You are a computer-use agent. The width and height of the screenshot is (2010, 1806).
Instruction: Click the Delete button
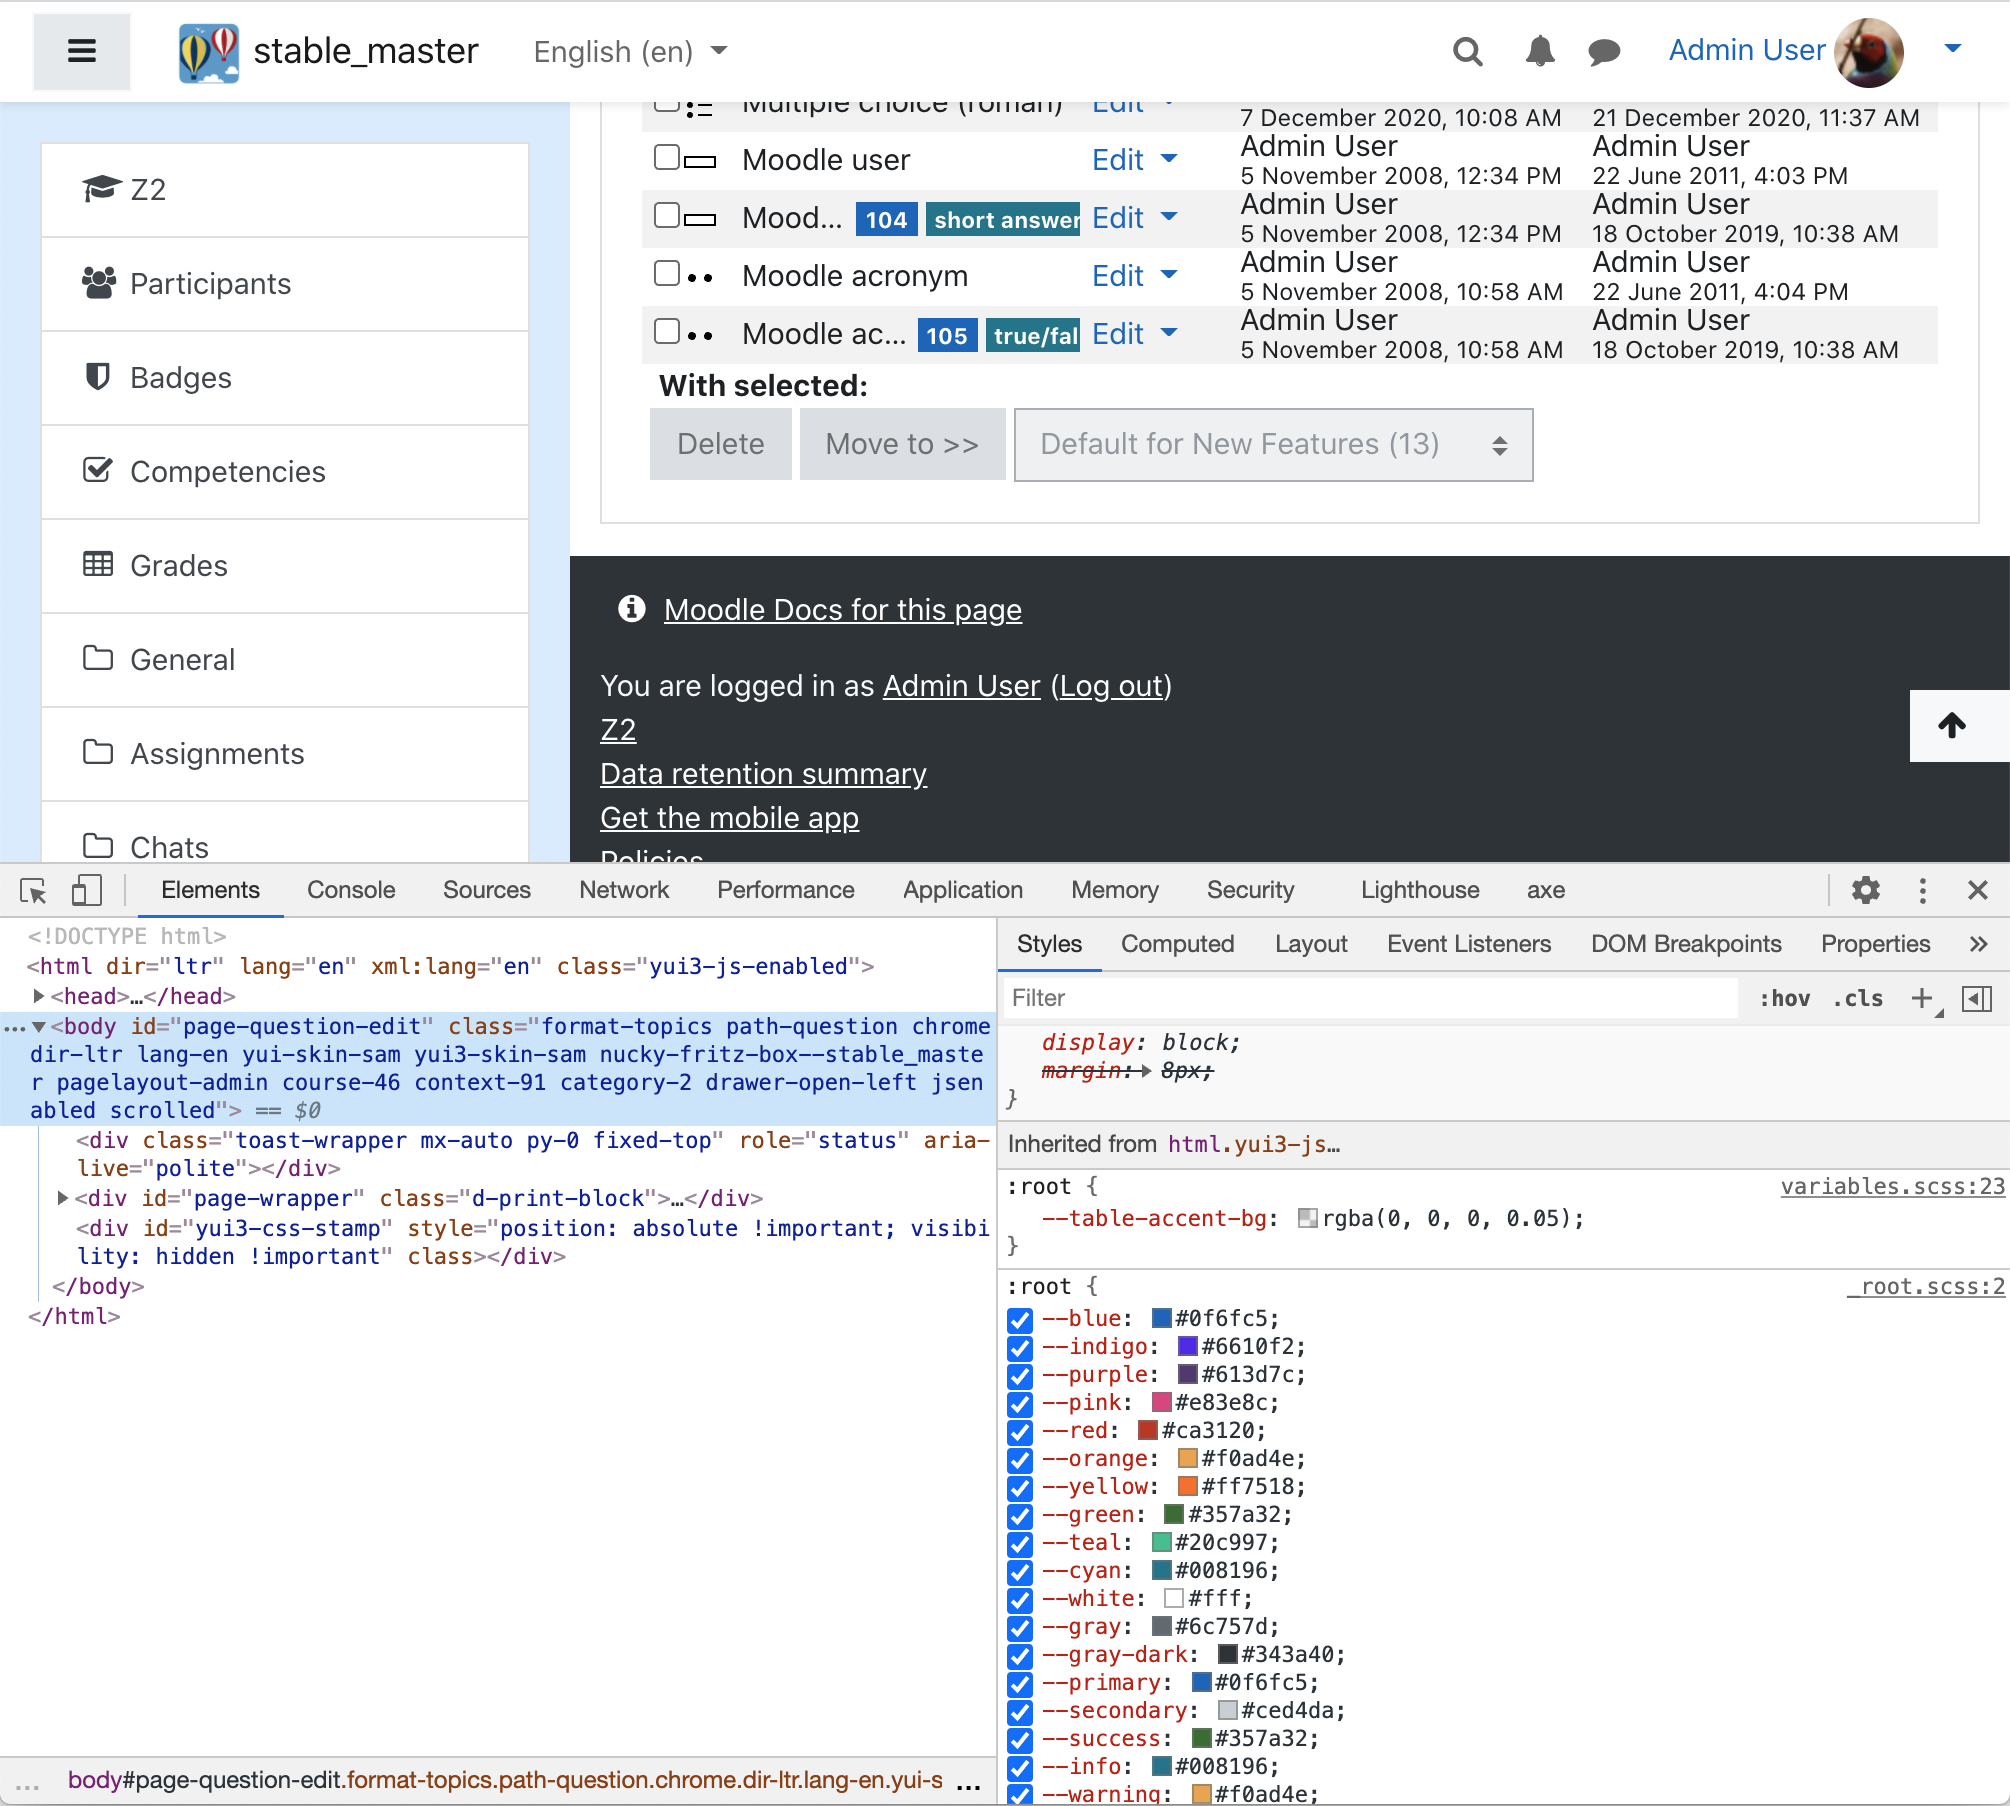click(720, 444)
